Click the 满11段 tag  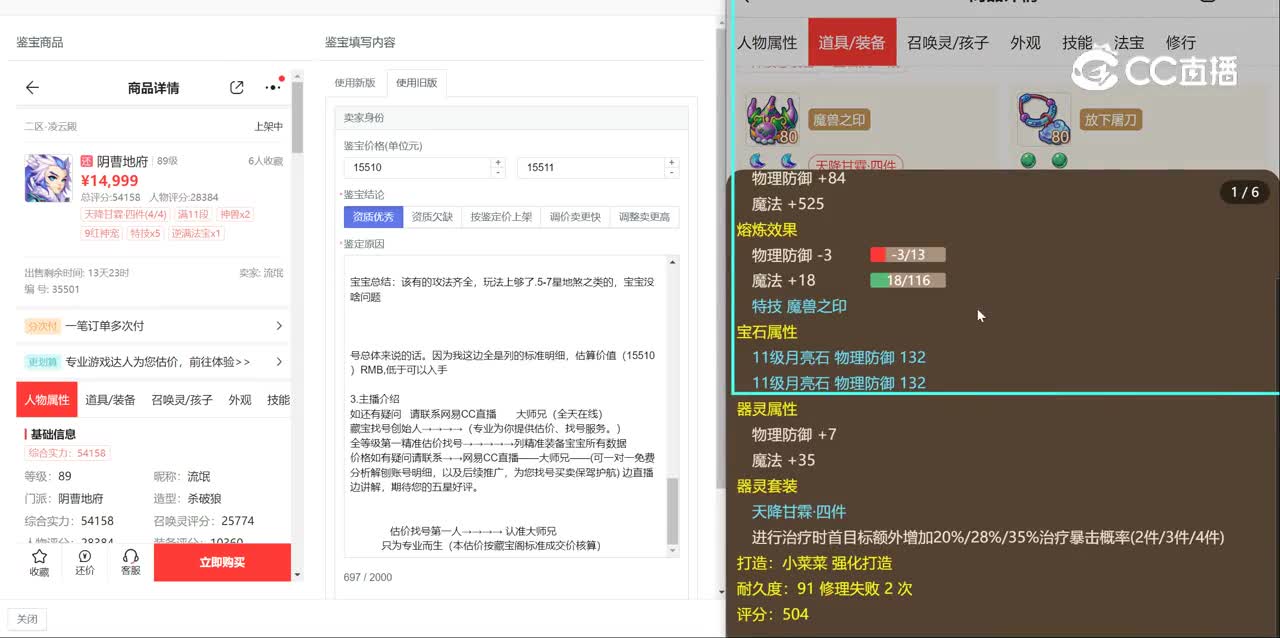[x=193, y=214]
